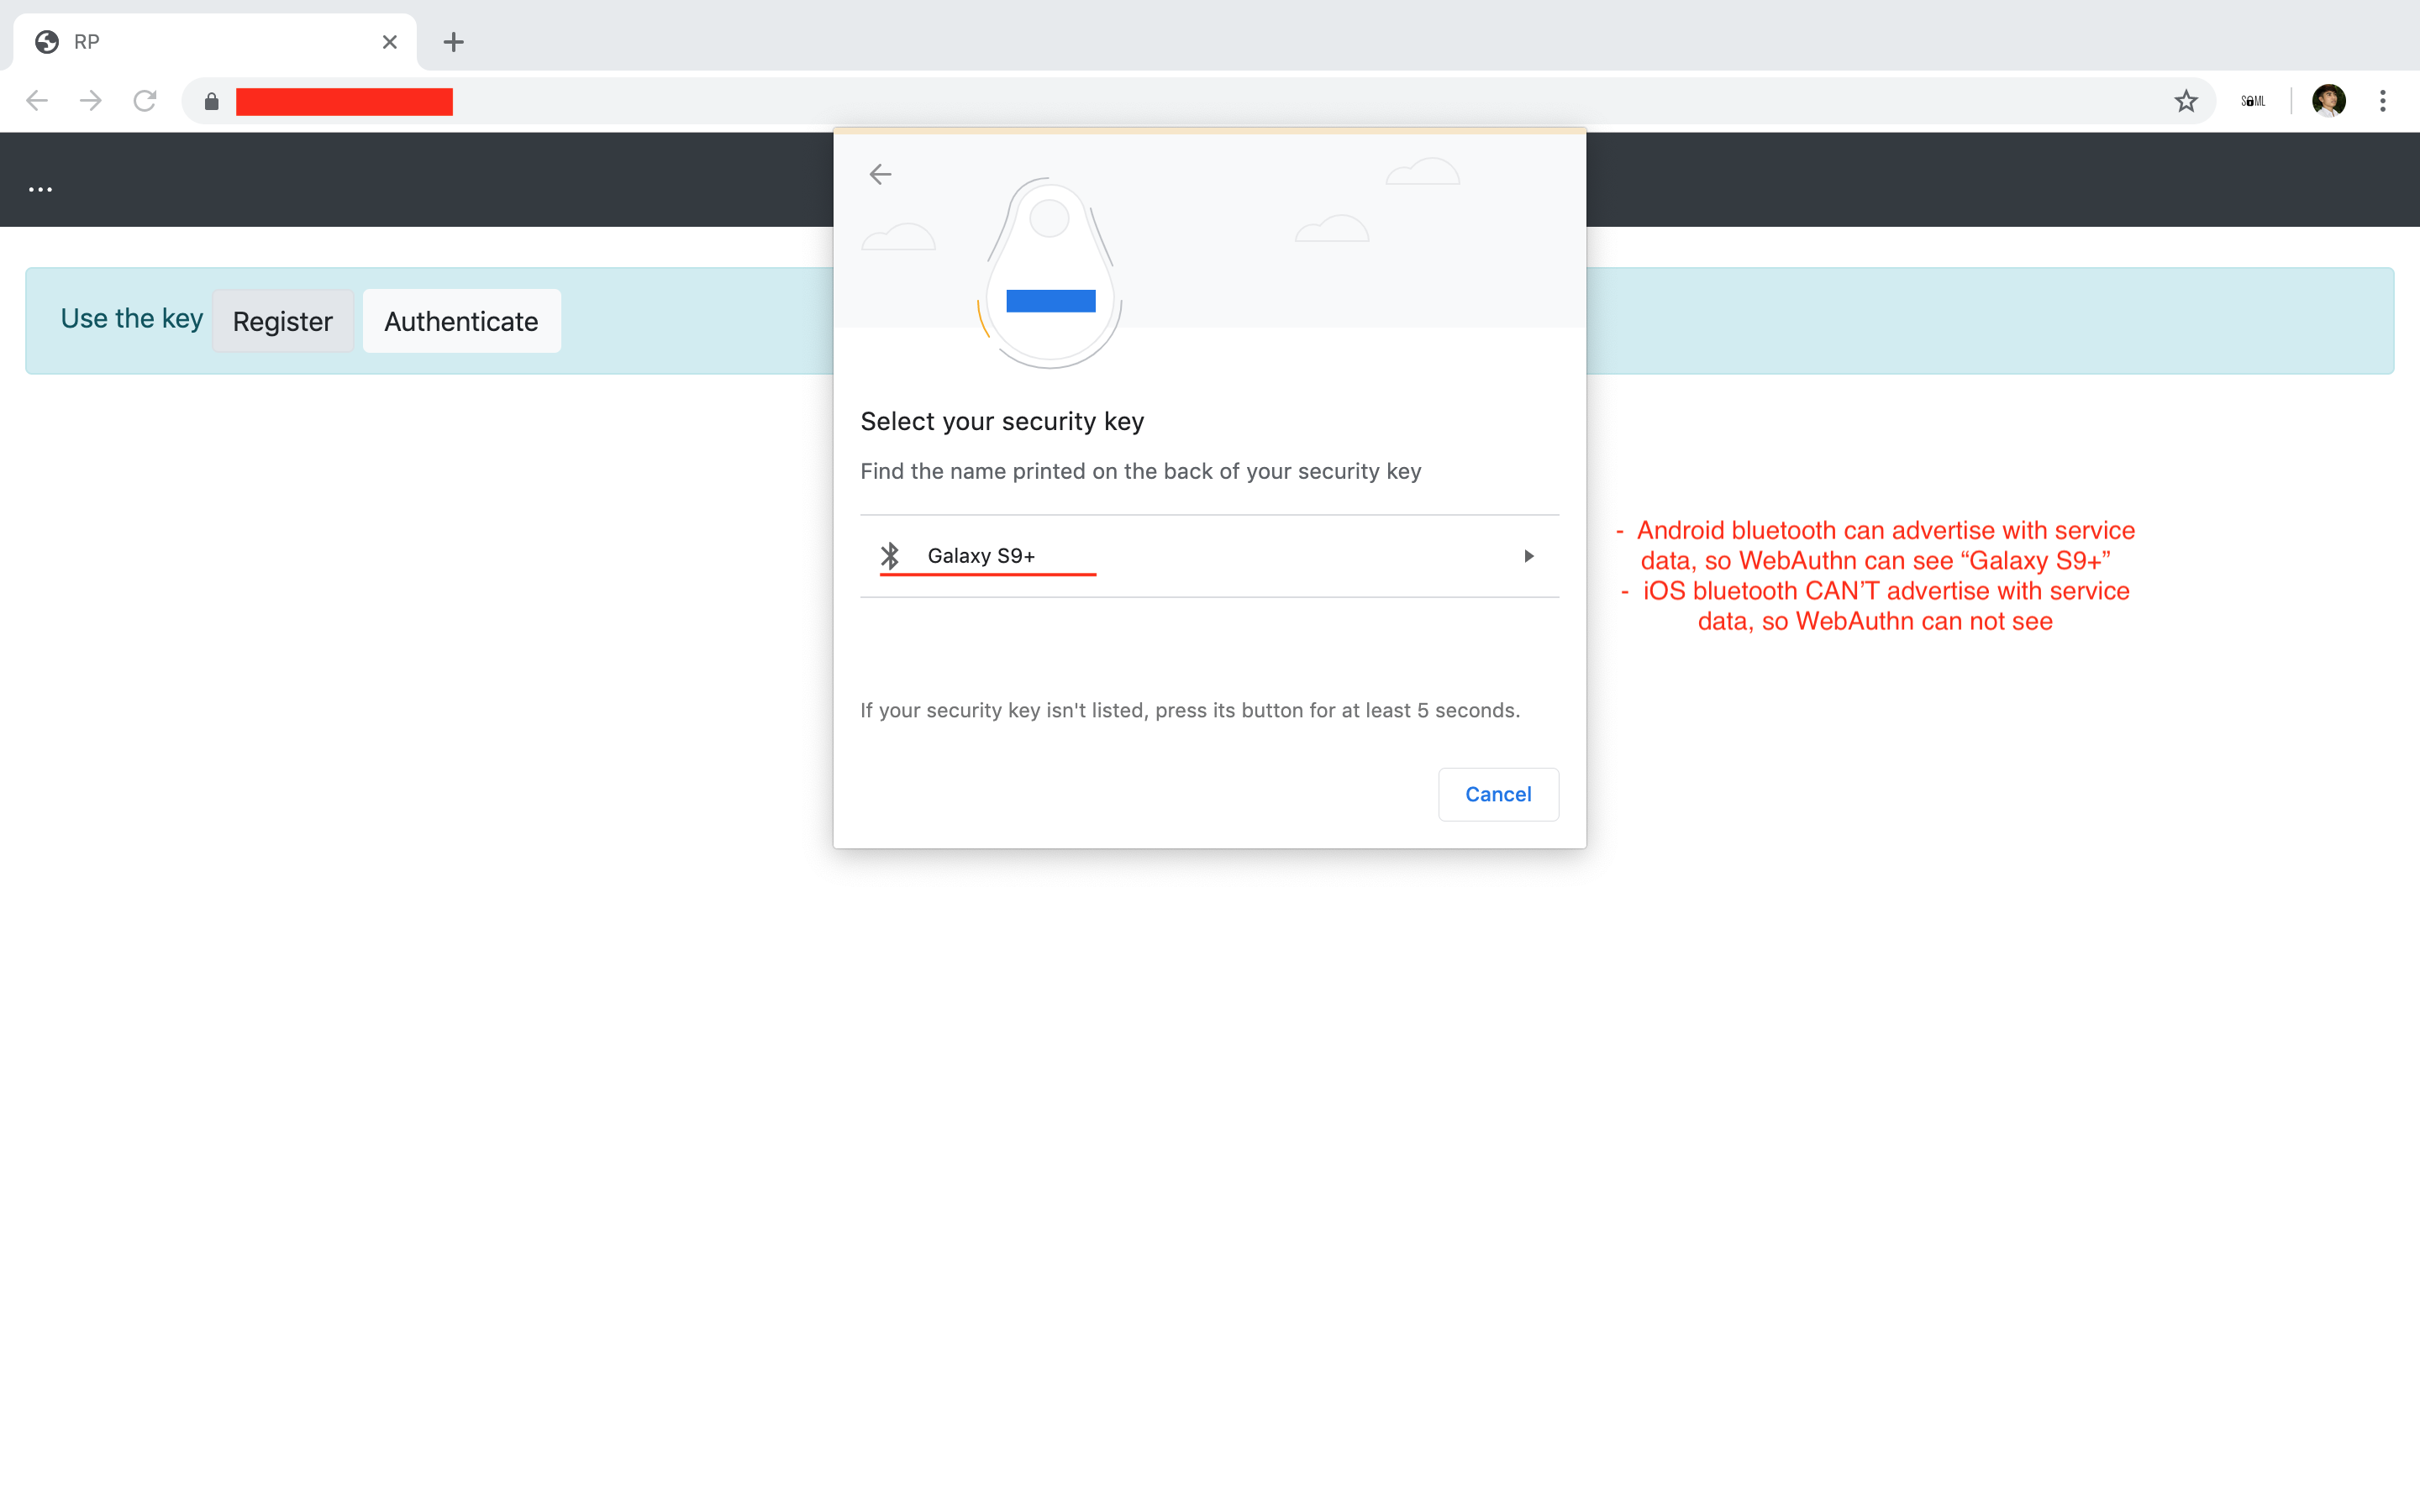Open the three-dot navbar menu
2420x1512 pixels.
click(40, 189)
